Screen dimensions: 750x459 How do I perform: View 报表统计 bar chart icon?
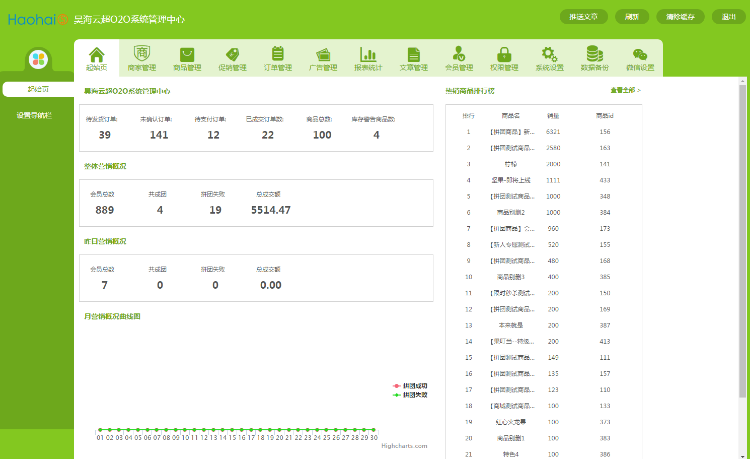[x=368, y=54]
